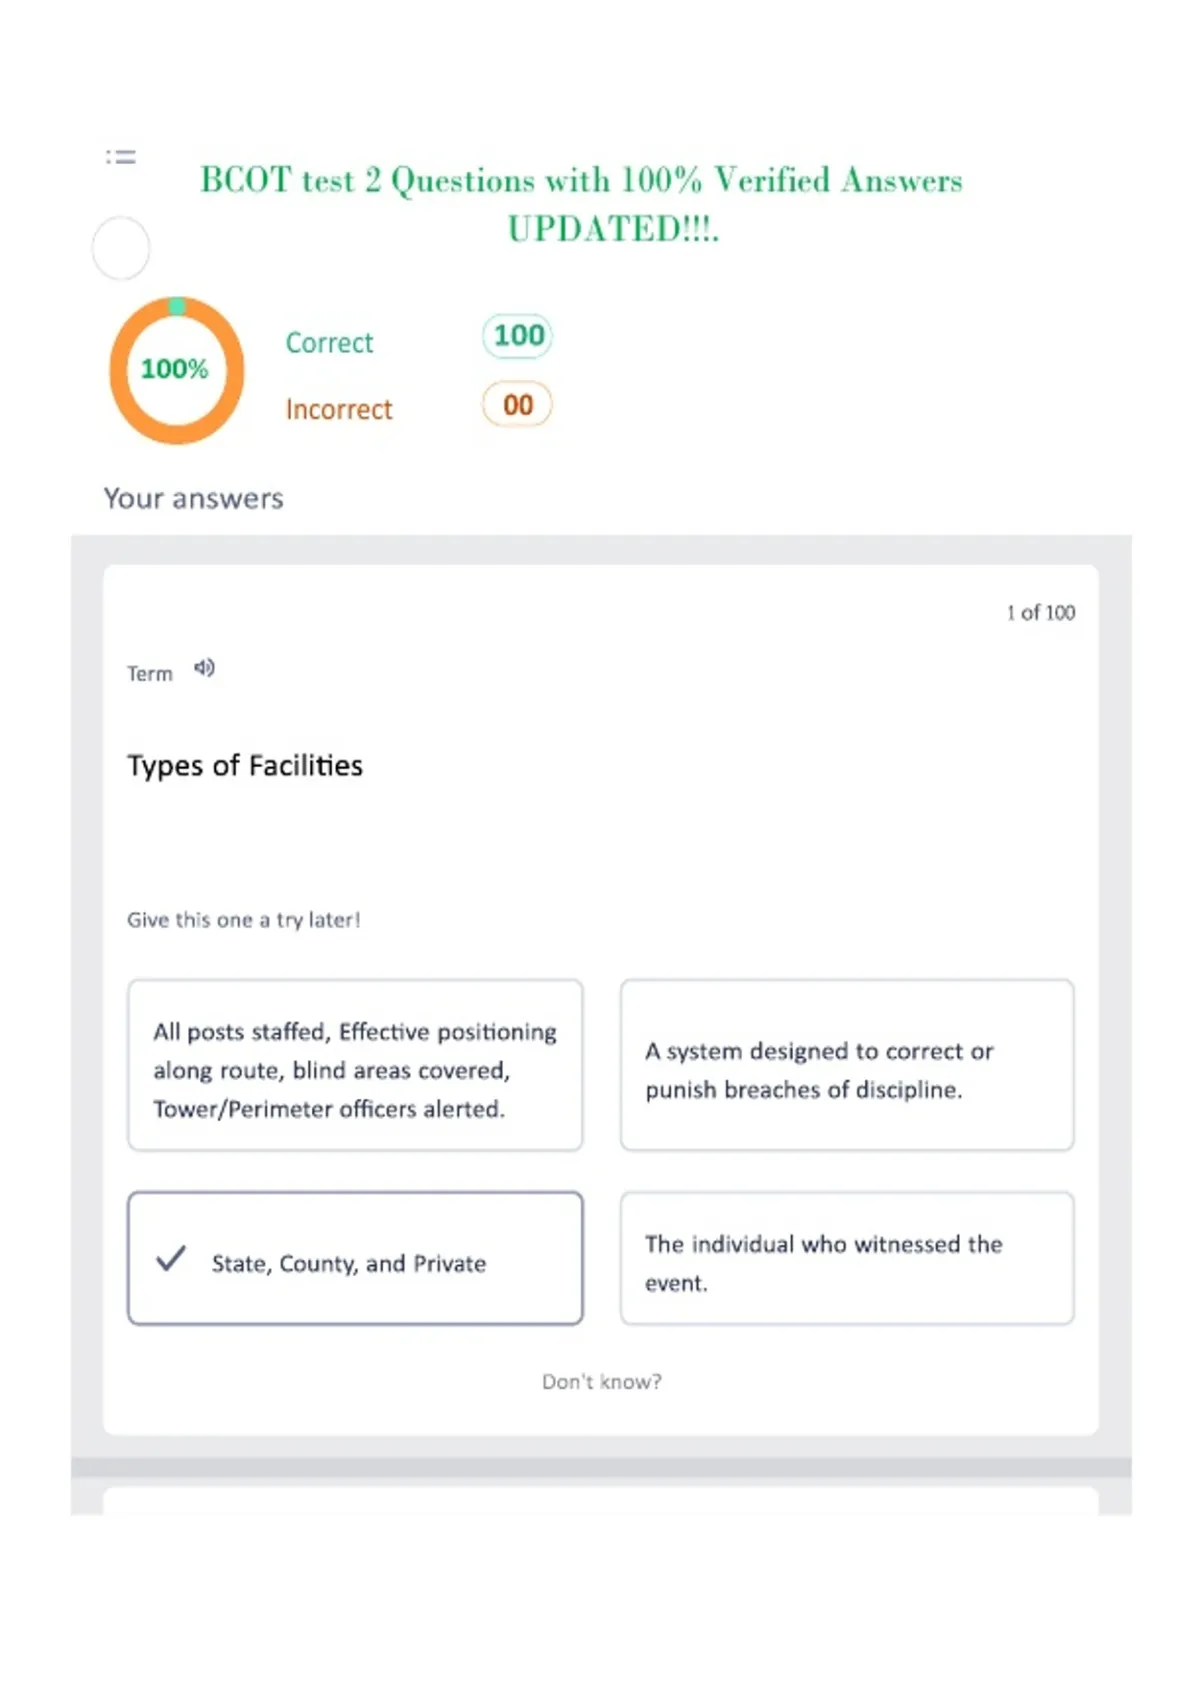Open the list menu icon at top left

tap(121, 157)
